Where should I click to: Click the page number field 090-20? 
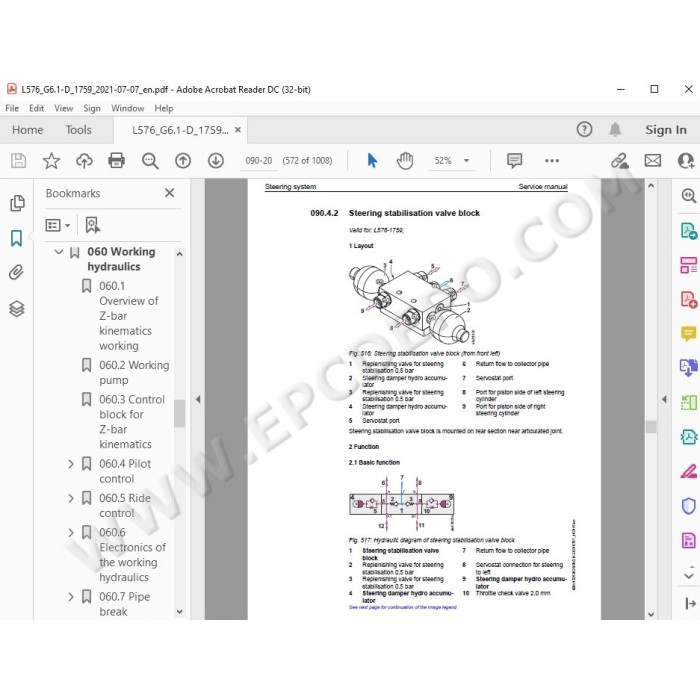pos(258,161)
